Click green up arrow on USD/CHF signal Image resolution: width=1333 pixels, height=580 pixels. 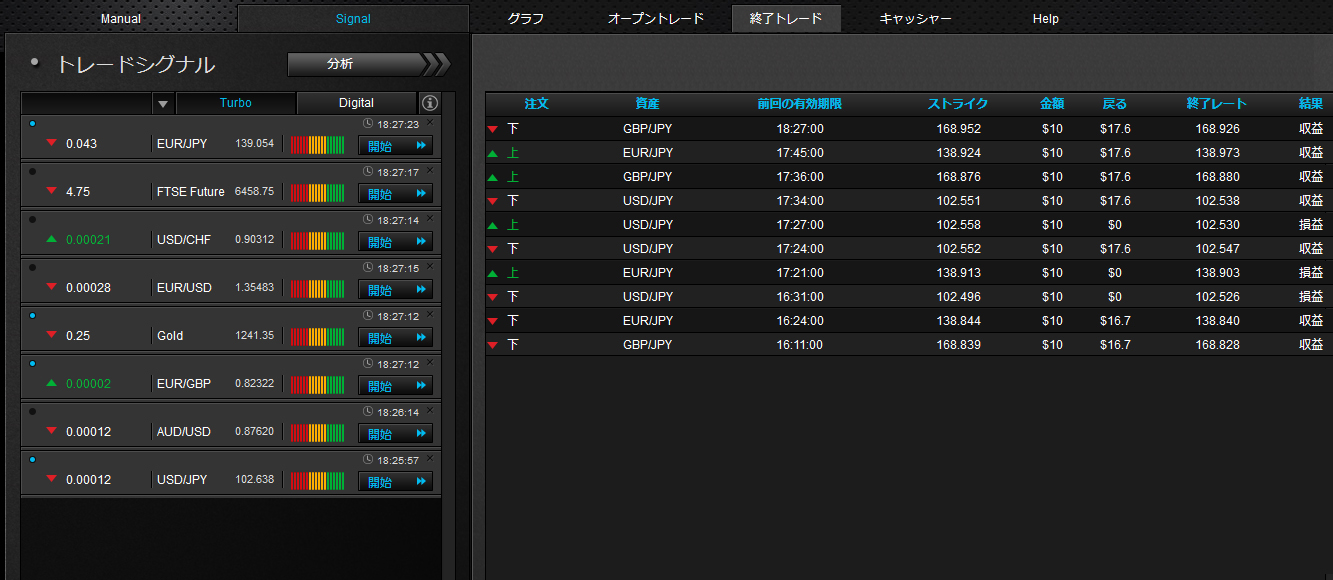point(52,239)
